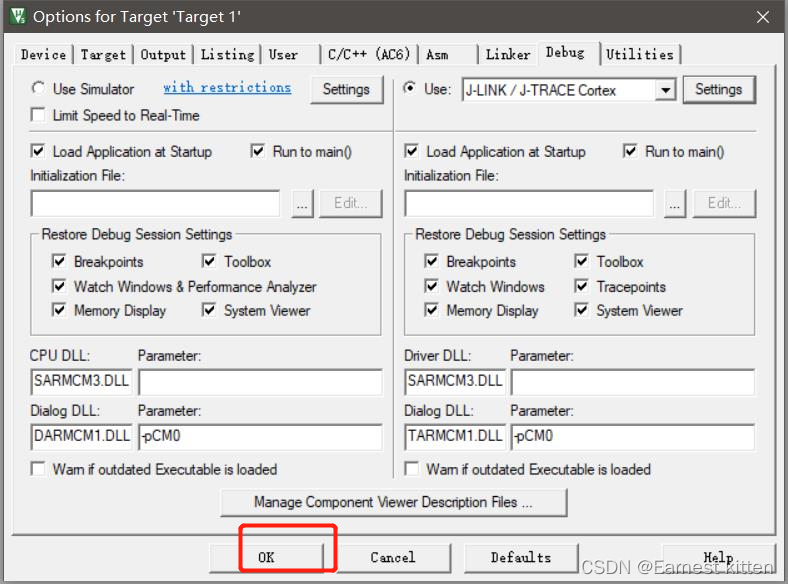
Task: Toggle simulator Warn if outdated Executable
Action: click(38, 469)
